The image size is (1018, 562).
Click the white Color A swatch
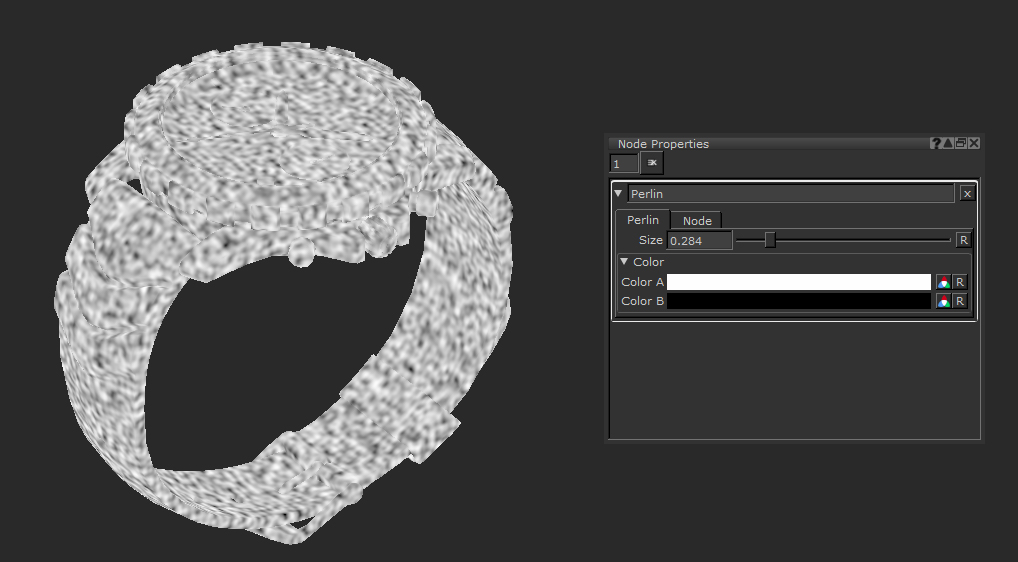[798, 282]
